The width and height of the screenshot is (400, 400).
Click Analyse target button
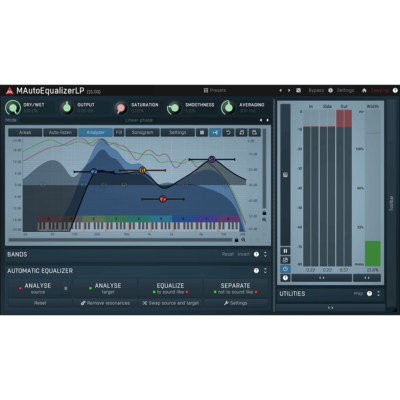(x=105, y=288)
